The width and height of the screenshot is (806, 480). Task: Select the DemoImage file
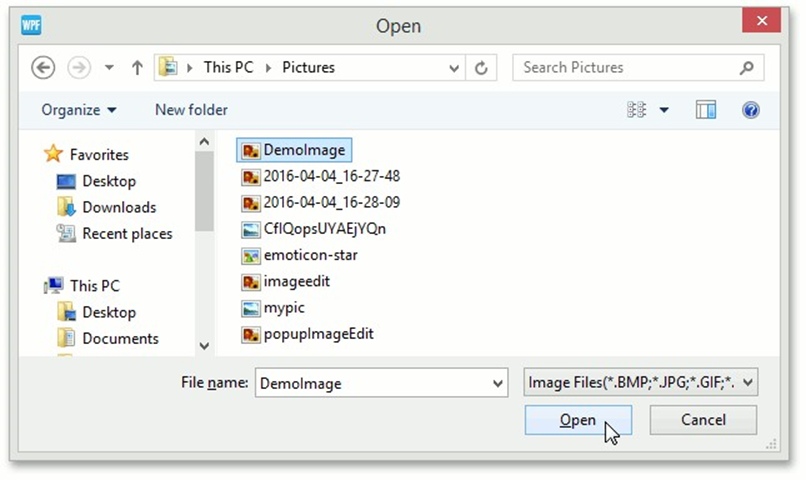(x=294, y=150)
